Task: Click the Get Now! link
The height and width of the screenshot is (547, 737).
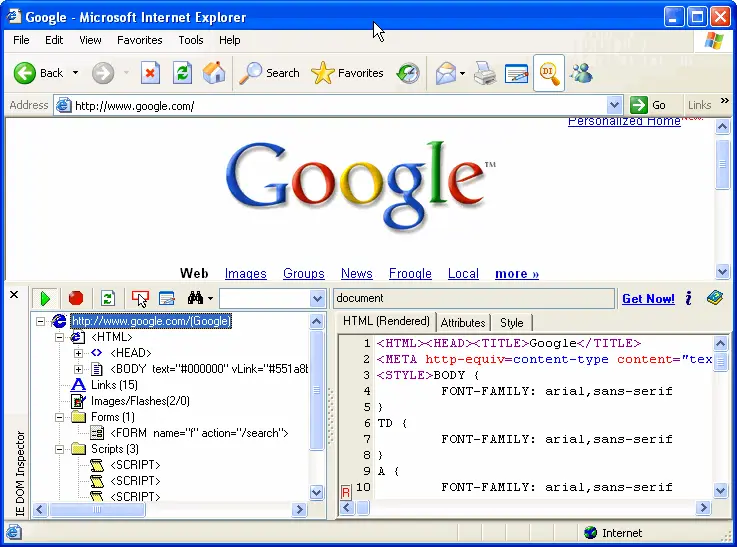Action: coord(648,299)
